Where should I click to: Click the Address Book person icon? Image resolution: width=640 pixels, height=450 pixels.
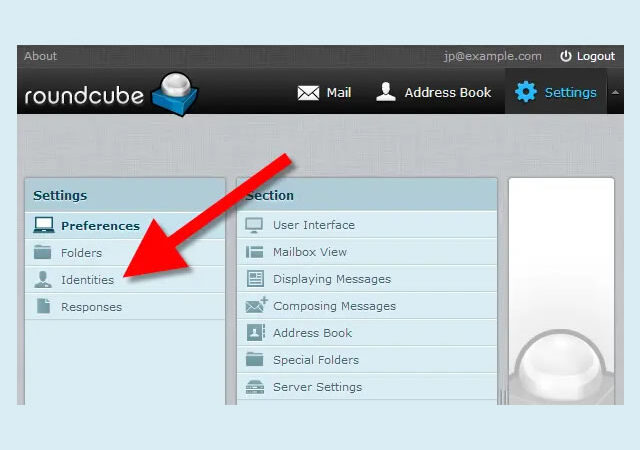(386, 91)
